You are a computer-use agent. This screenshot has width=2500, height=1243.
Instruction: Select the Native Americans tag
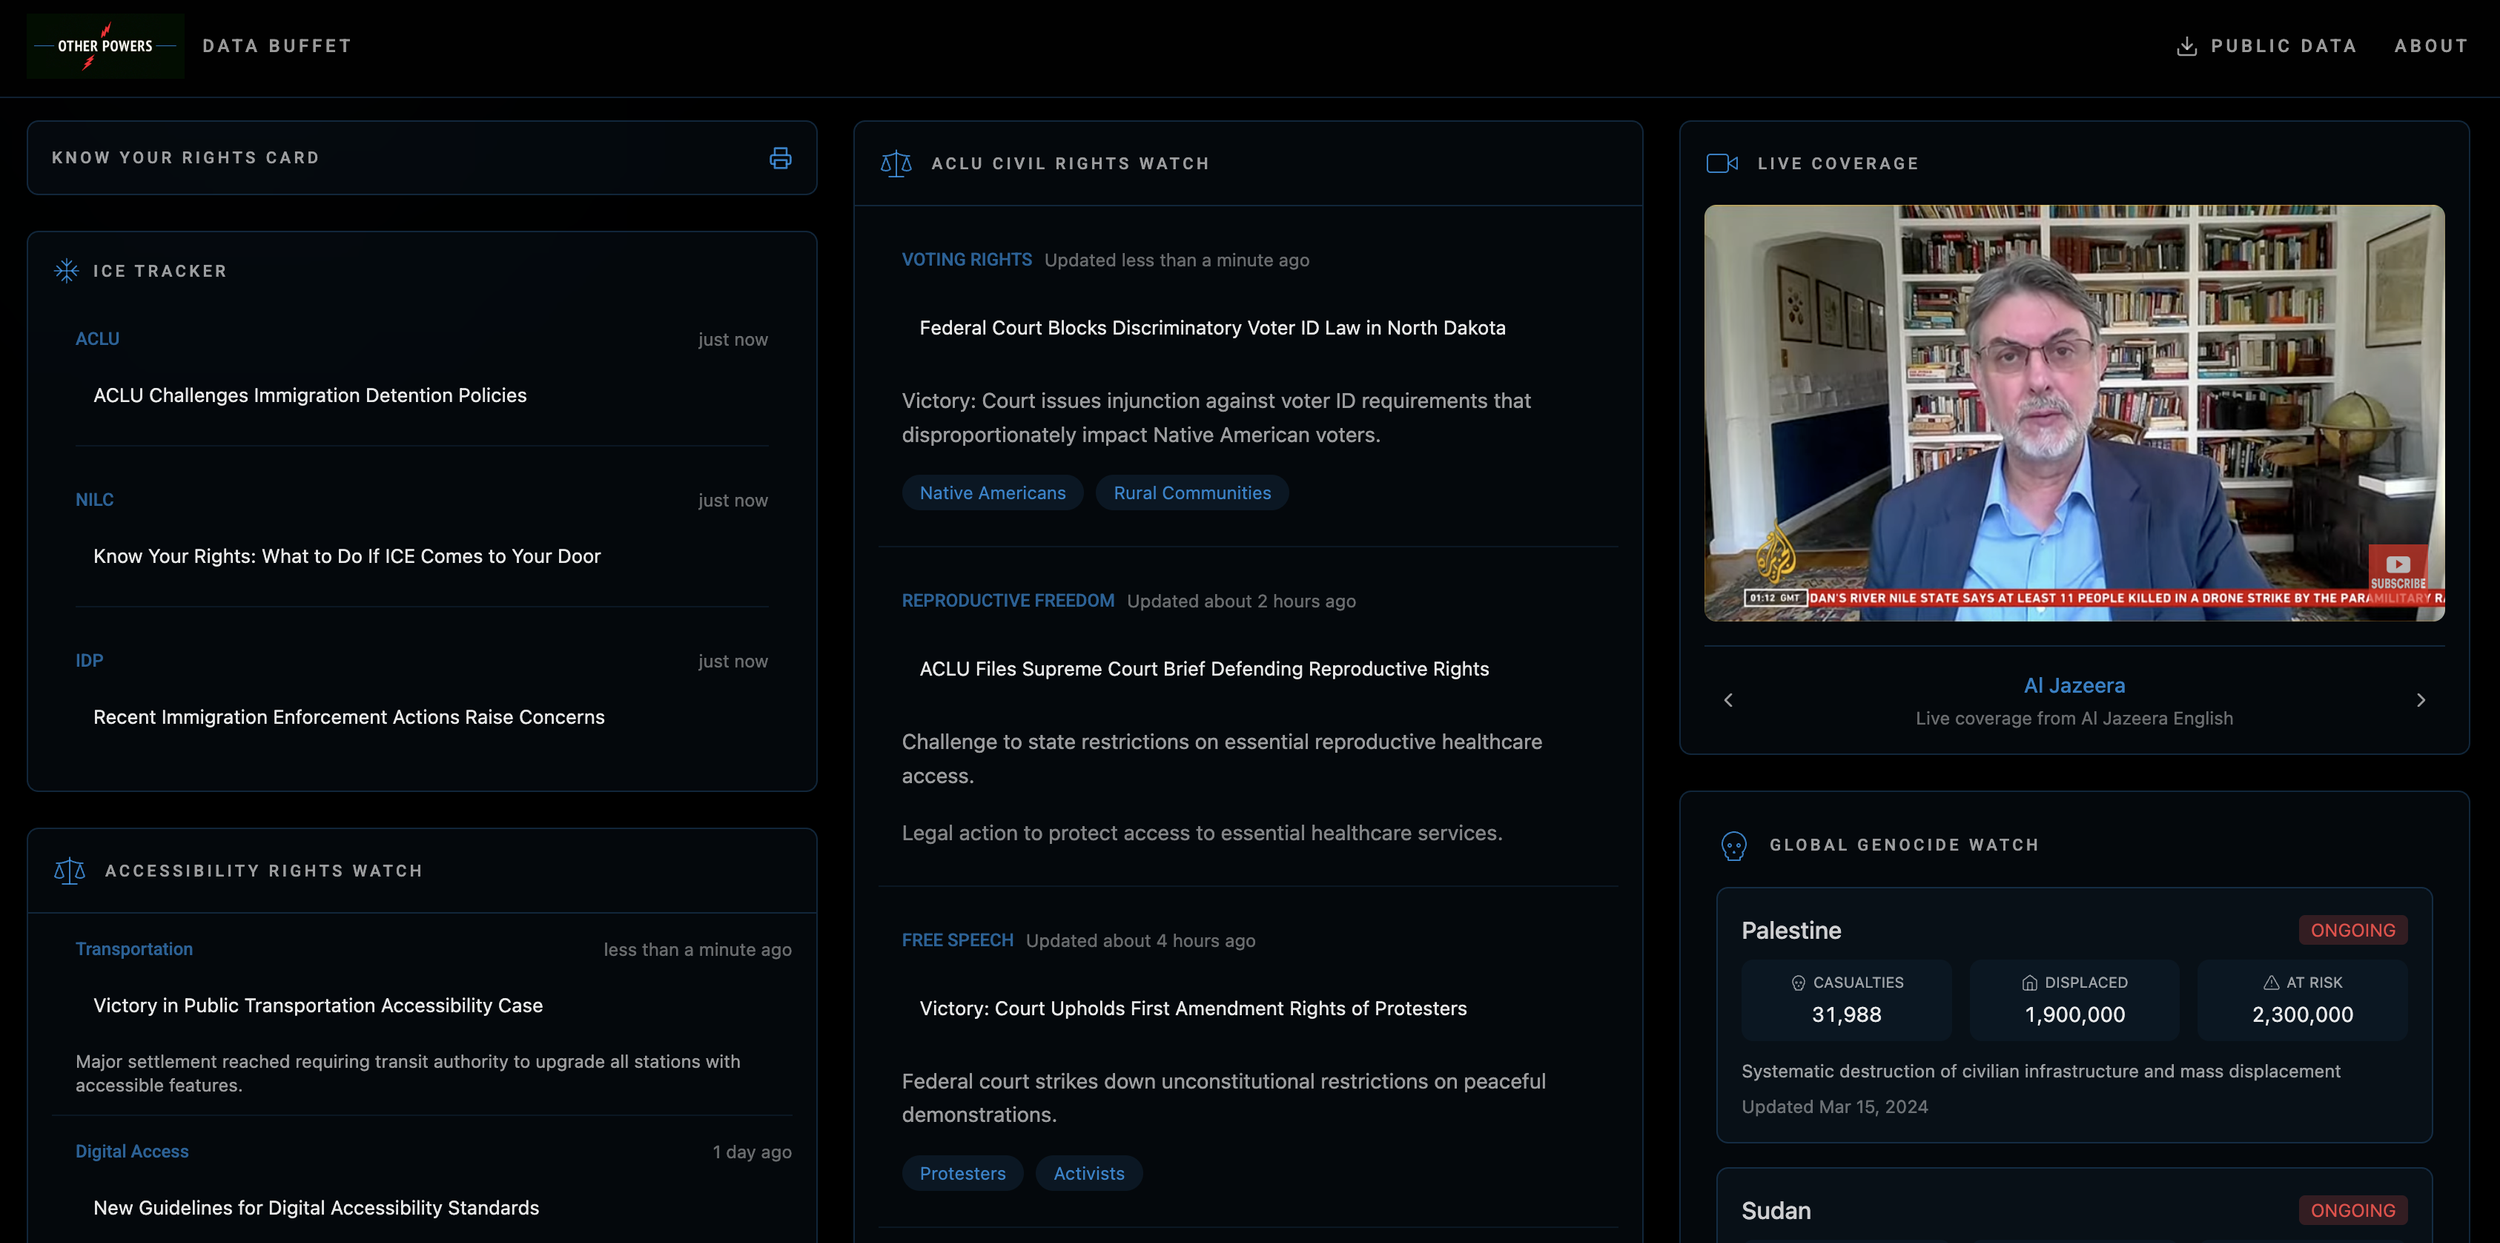[992, 493]
